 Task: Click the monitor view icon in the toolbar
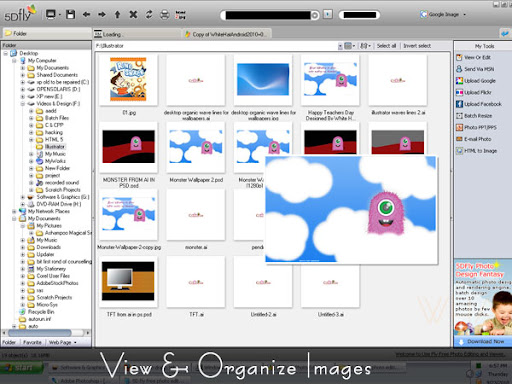(51, 15)
